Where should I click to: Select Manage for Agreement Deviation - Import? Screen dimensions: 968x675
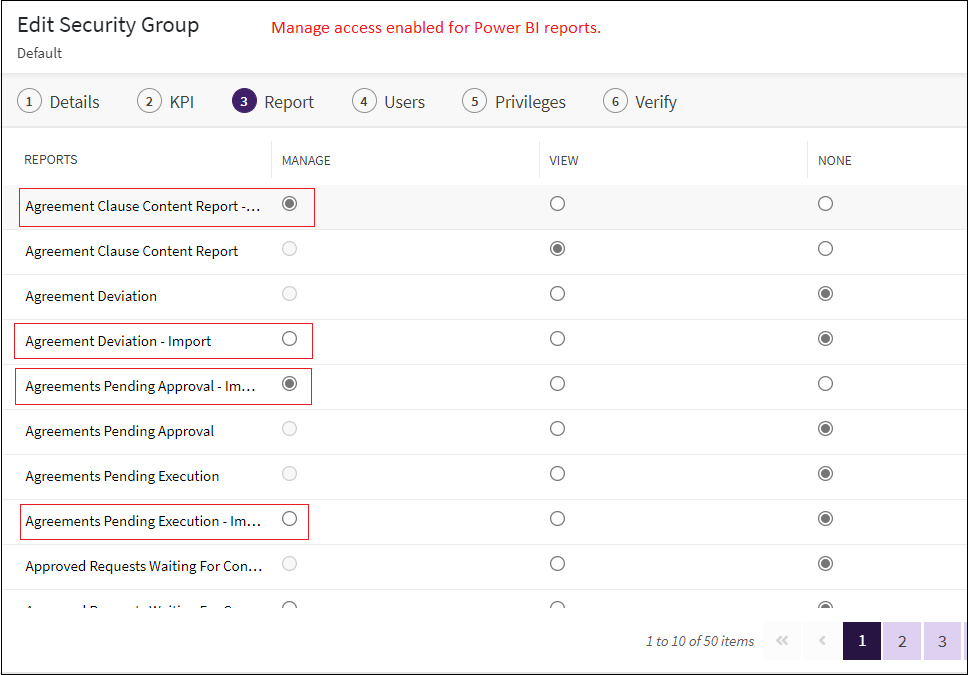click(290, 339)
